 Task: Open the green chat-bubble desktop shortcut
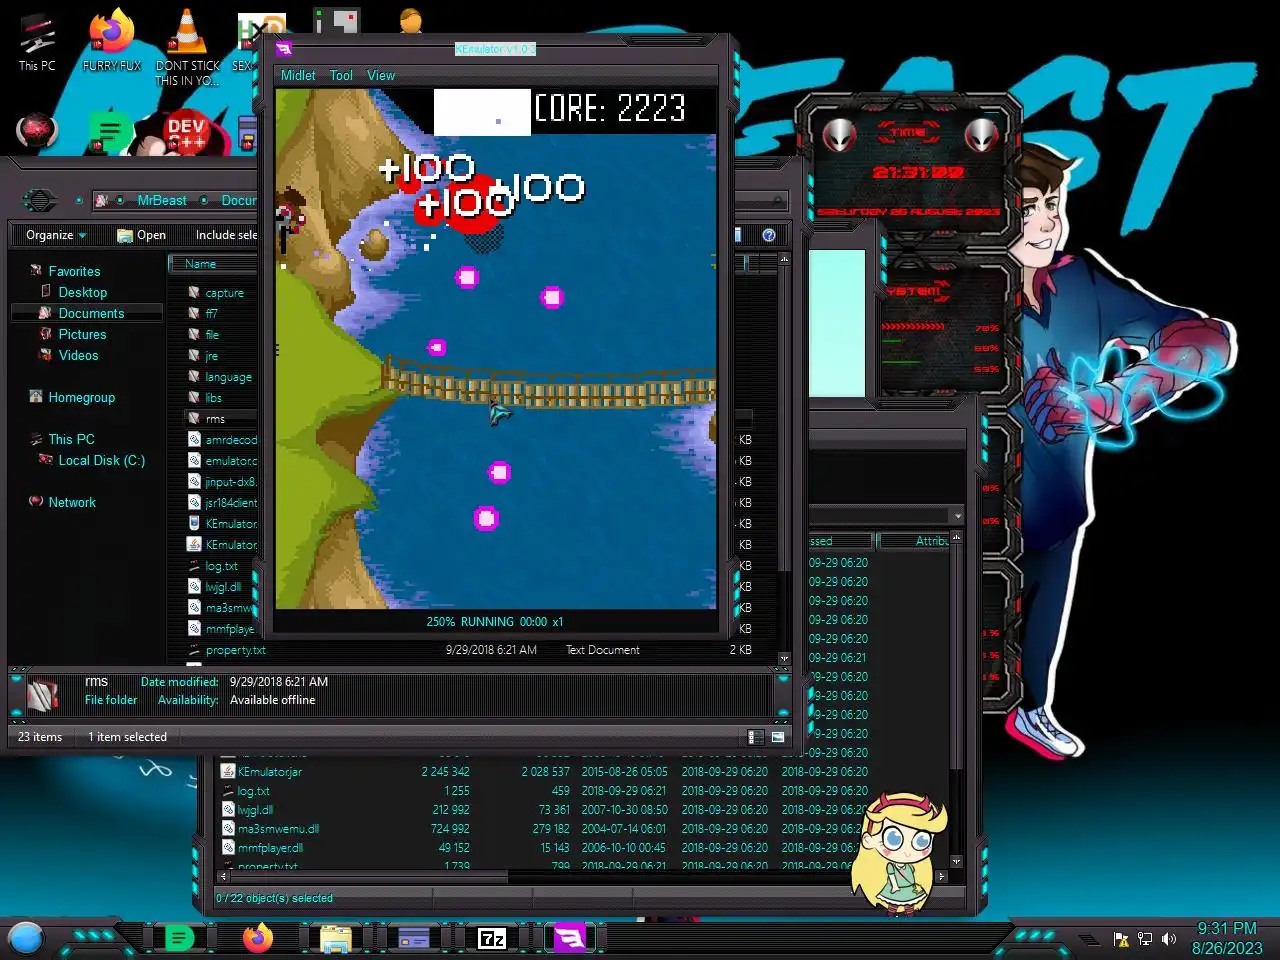pyautogui.click(x=111, y=132)
